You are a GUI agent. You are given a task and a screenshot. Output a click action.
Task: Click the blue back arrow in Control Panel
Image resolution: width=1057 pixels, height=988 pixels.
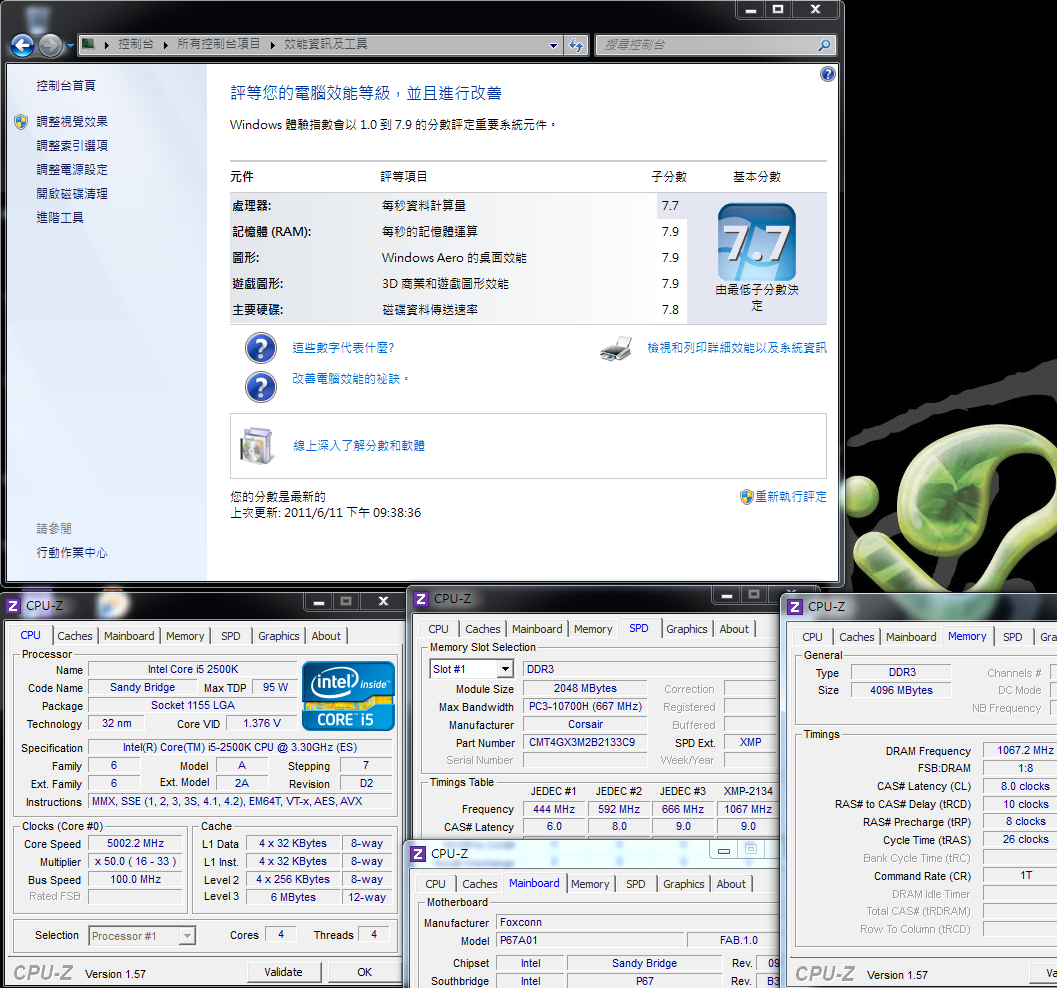tap(22, 45)
